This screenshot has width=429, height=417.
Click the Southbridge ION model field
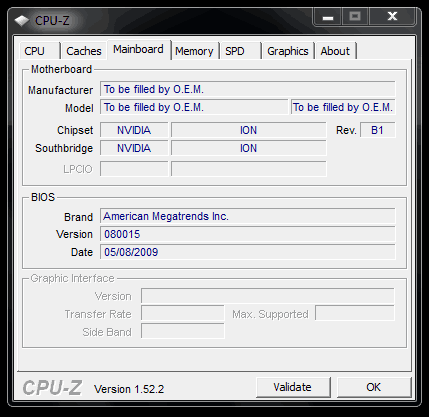249,148
